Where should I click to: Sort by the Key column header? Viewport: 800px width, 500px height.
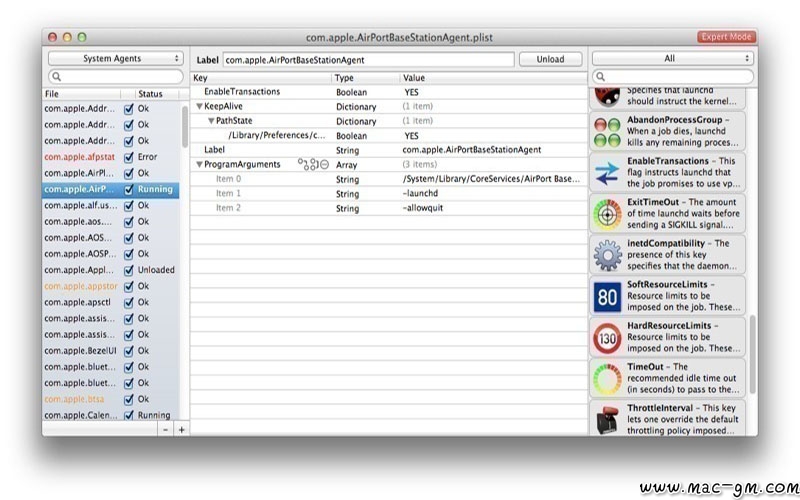pos(261,78)
